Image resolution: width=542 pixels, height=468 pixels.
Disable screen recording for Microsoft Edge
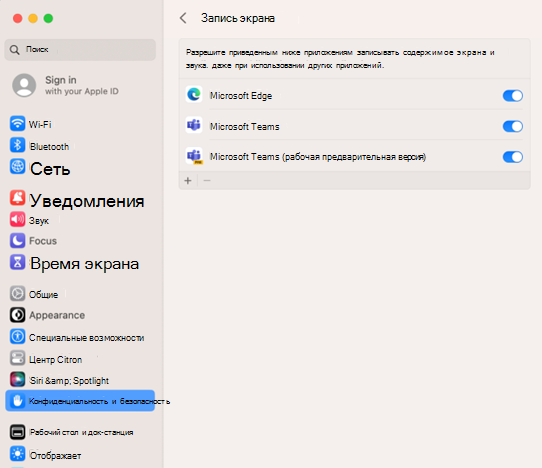(513, 96)
